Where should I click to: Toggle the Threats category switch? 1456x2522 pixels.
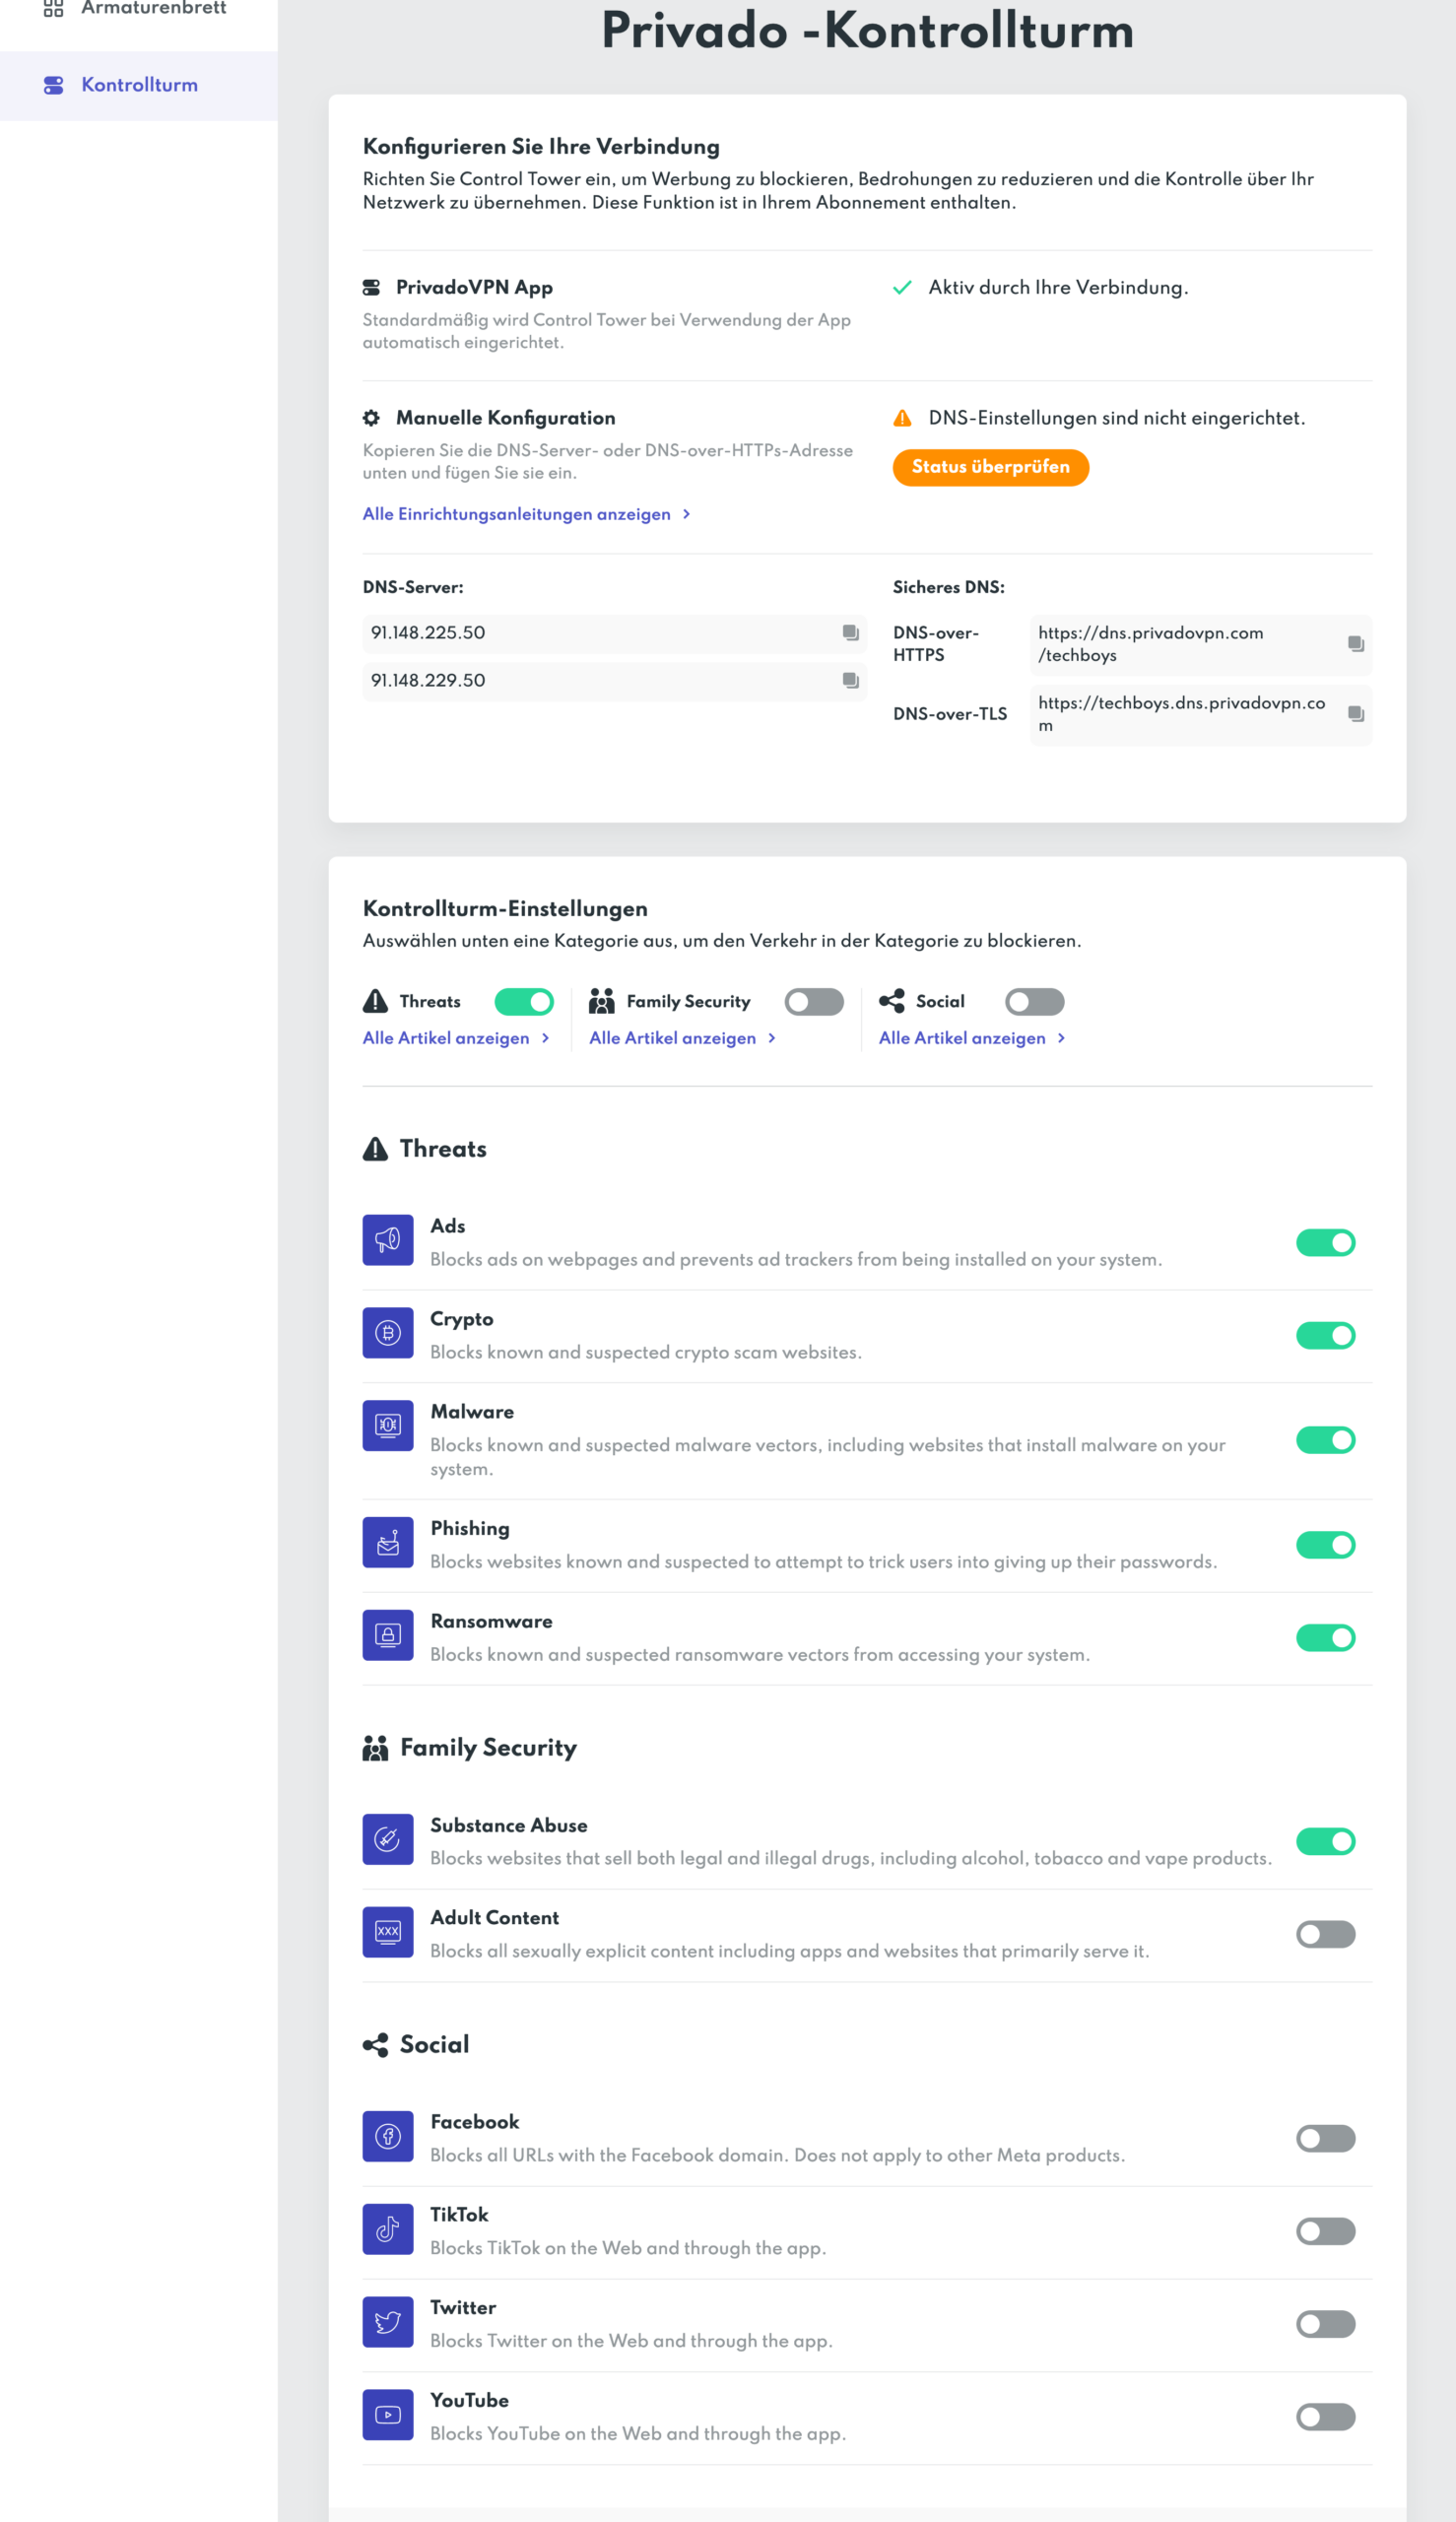[x=524, y=1002]
